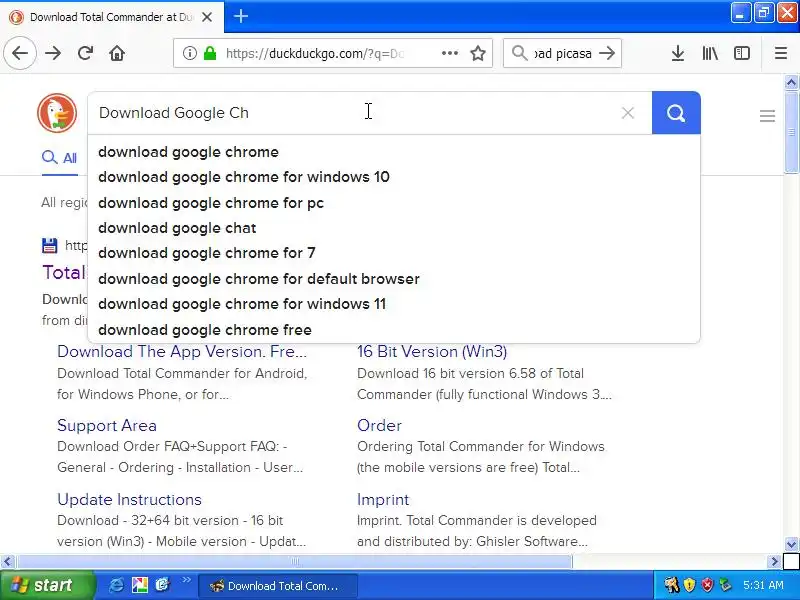Viewport: 800px width, 600px height.
Task: Launch Internet Explorer from quick launch
Action: point(116,585)
